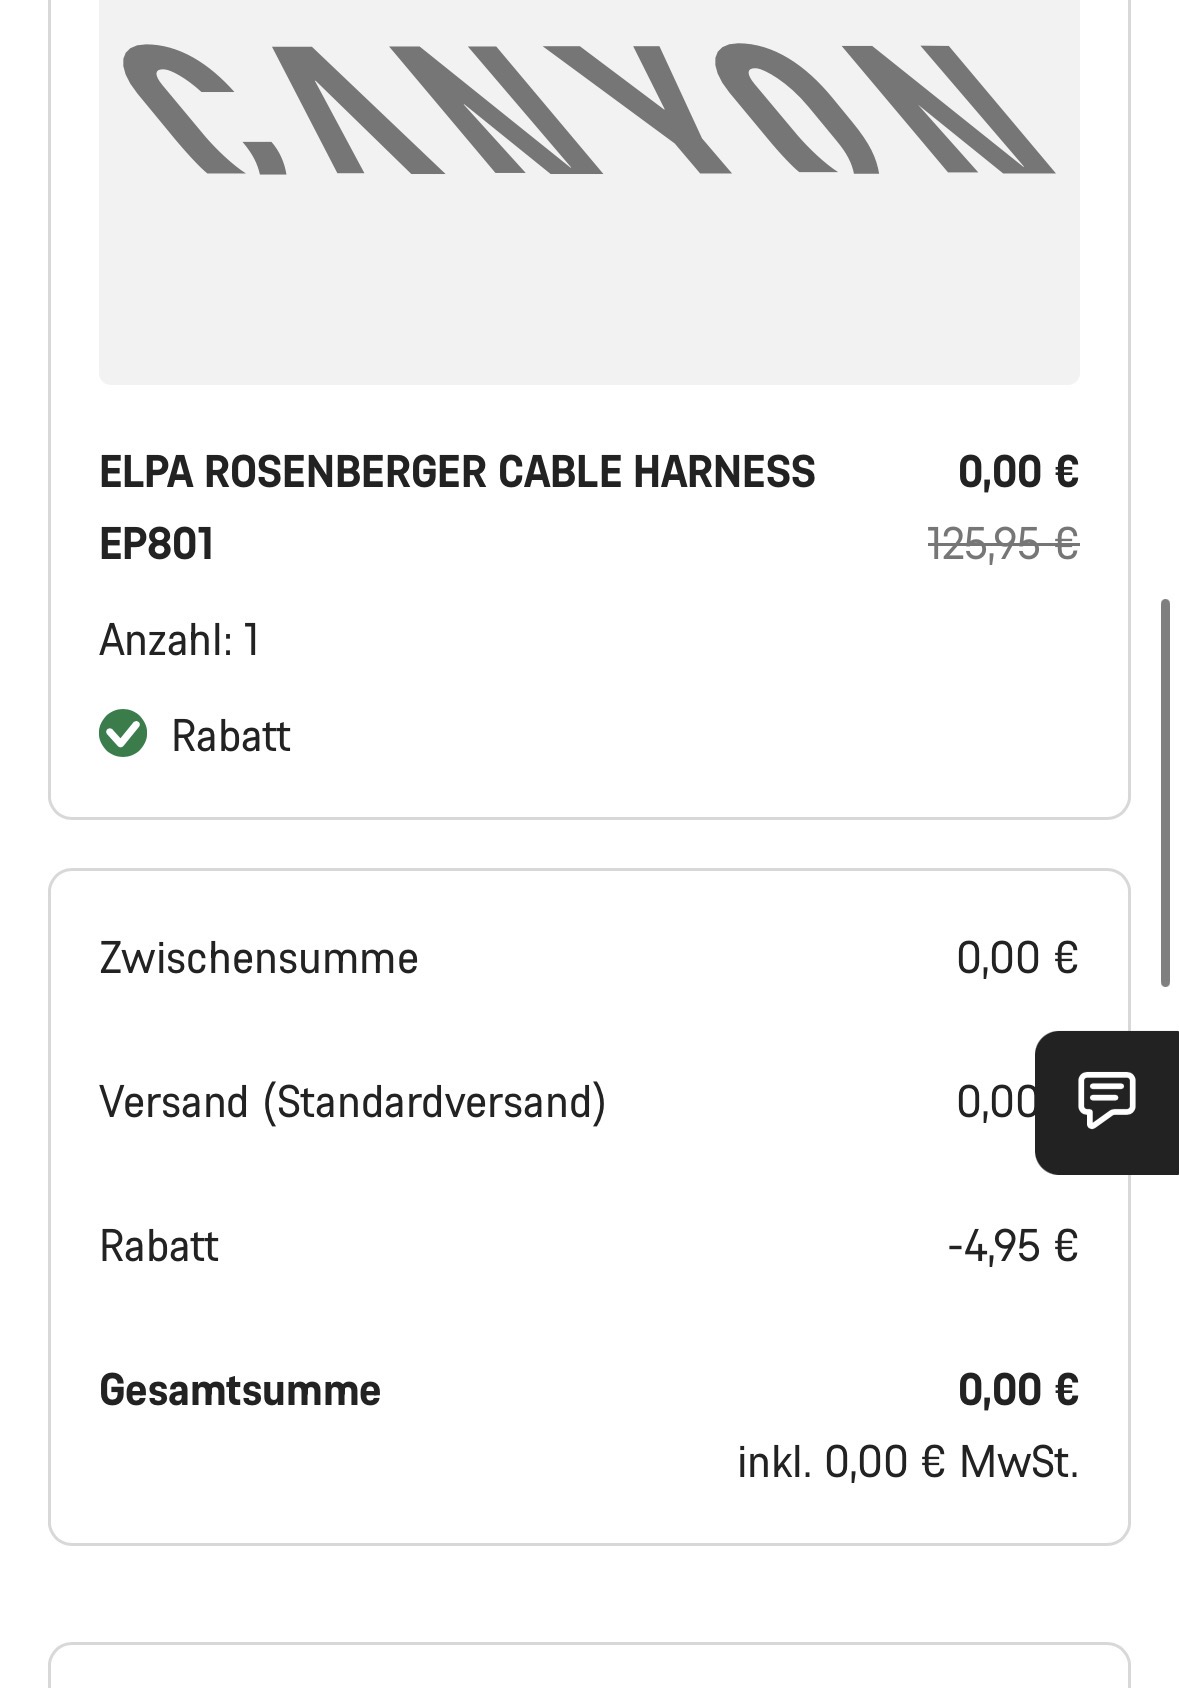Select the Anzahl: 1 quantity text
The width and height of the screenshot is (1179, 1688).
pyautogui.click(x=180, y=640)
